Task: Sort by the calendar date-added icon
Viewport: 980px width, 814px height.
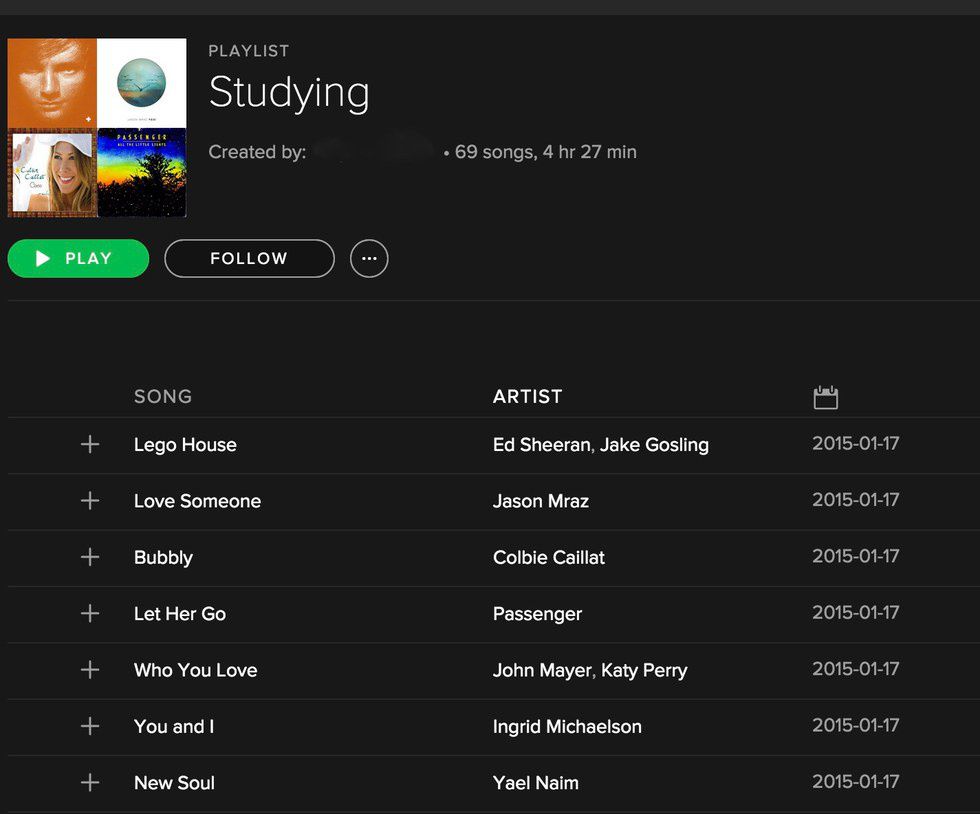Action: click(825, 397)
